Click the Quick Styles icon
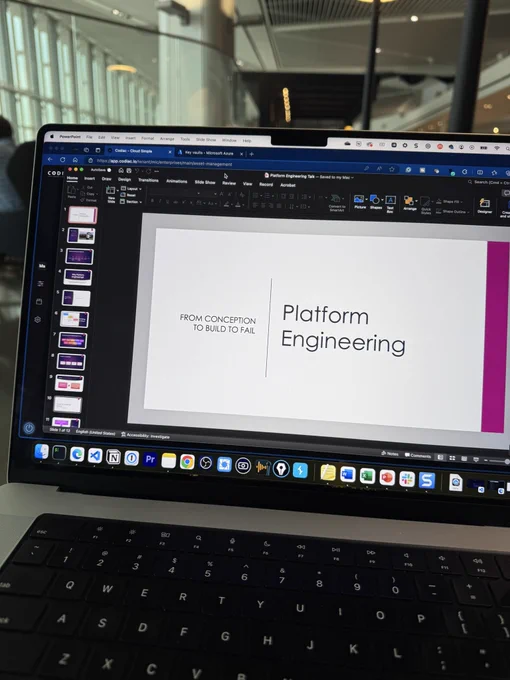 coord(425,201)
